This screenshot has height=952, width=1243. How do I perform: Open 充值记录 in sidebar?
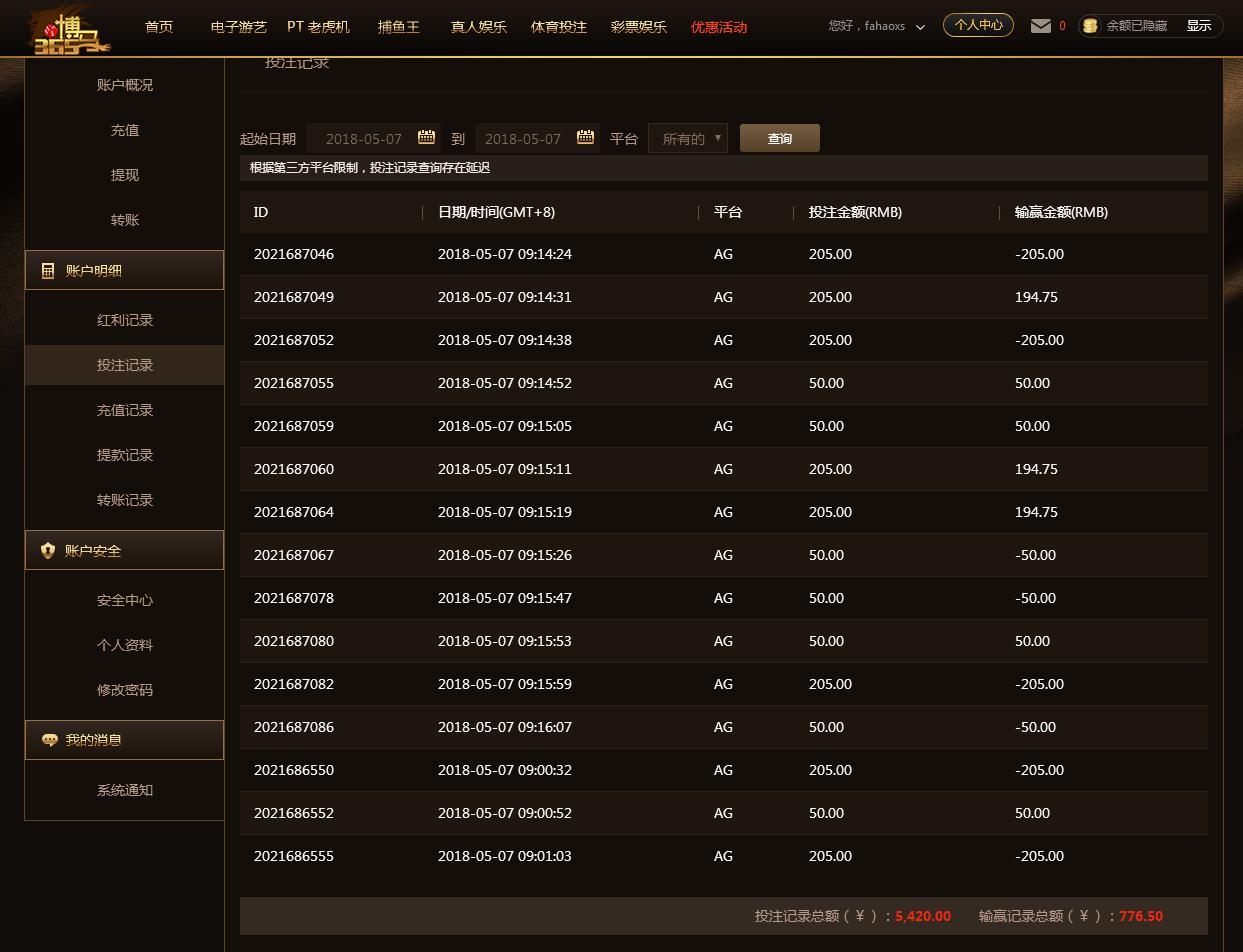click(125, 410)
